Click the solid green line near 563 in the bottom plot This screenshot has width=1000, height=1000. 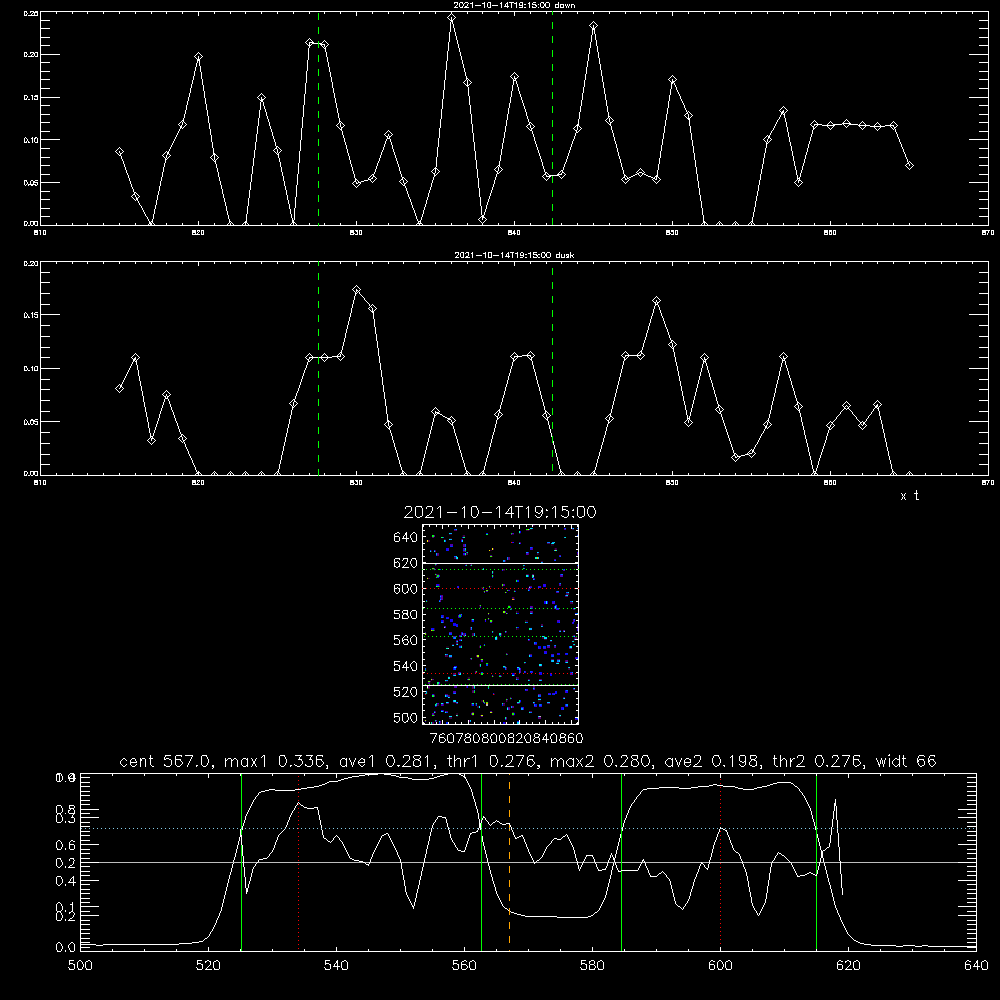(x=481, y=861)
